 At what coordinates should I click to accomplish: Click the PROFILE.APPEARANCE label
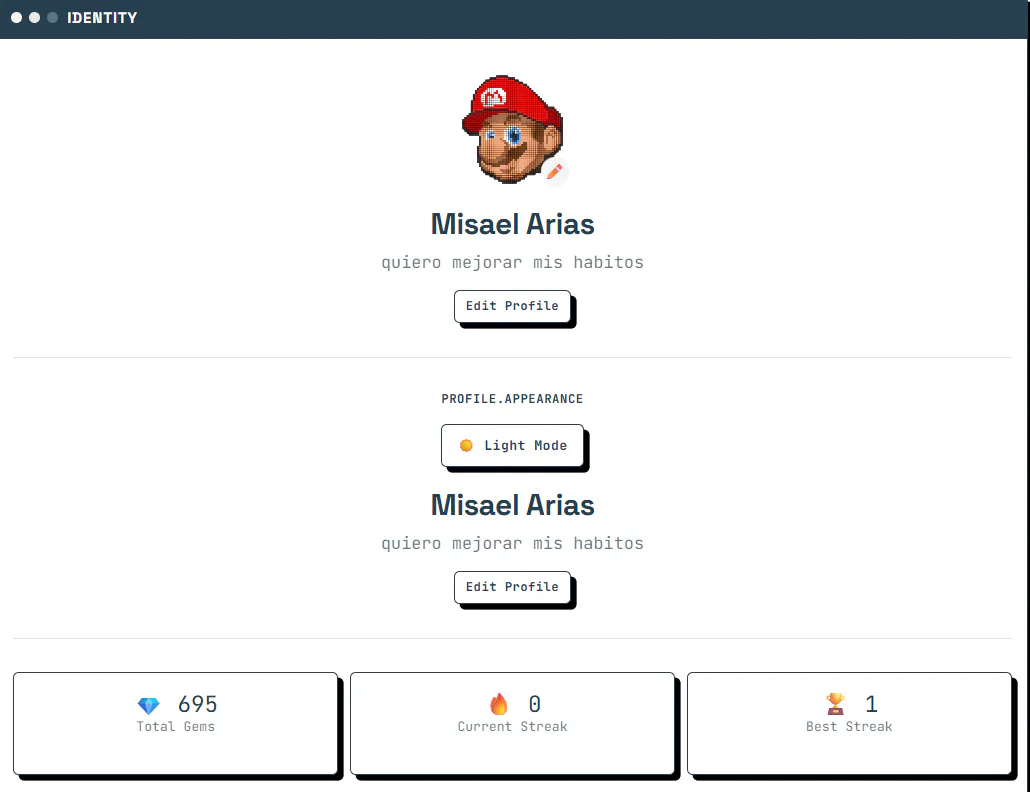pos(512,399)
